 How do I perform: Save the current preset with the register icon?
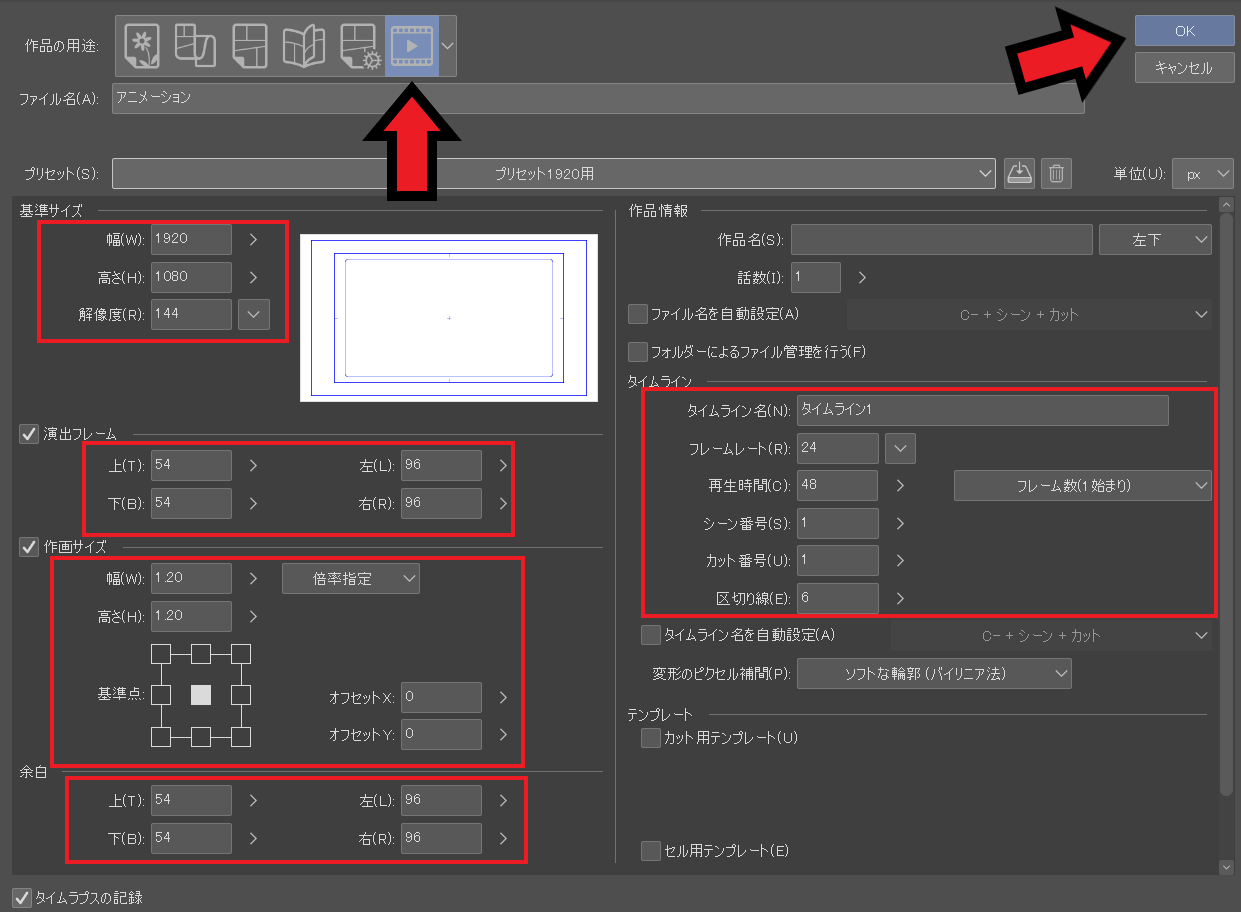point(1019,173)
